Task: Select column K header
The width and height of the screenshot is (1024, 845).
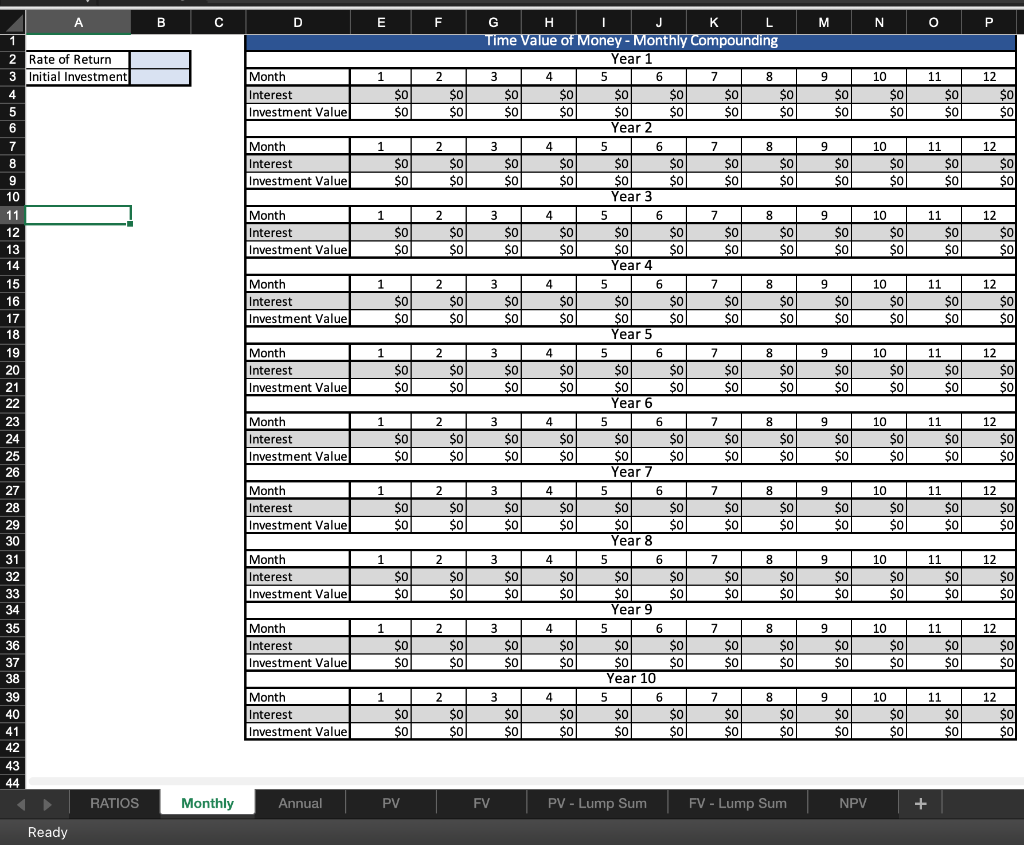Action: (714, 23)
